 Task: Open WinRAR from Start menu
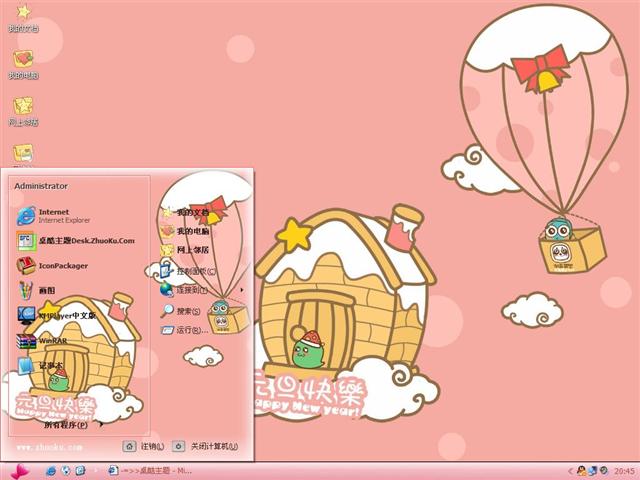tap(42, 340)
